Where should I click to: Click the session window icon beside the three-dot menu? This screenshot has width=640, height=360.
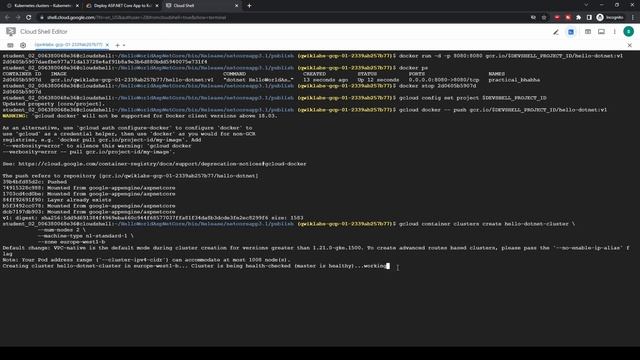[601, 32]
